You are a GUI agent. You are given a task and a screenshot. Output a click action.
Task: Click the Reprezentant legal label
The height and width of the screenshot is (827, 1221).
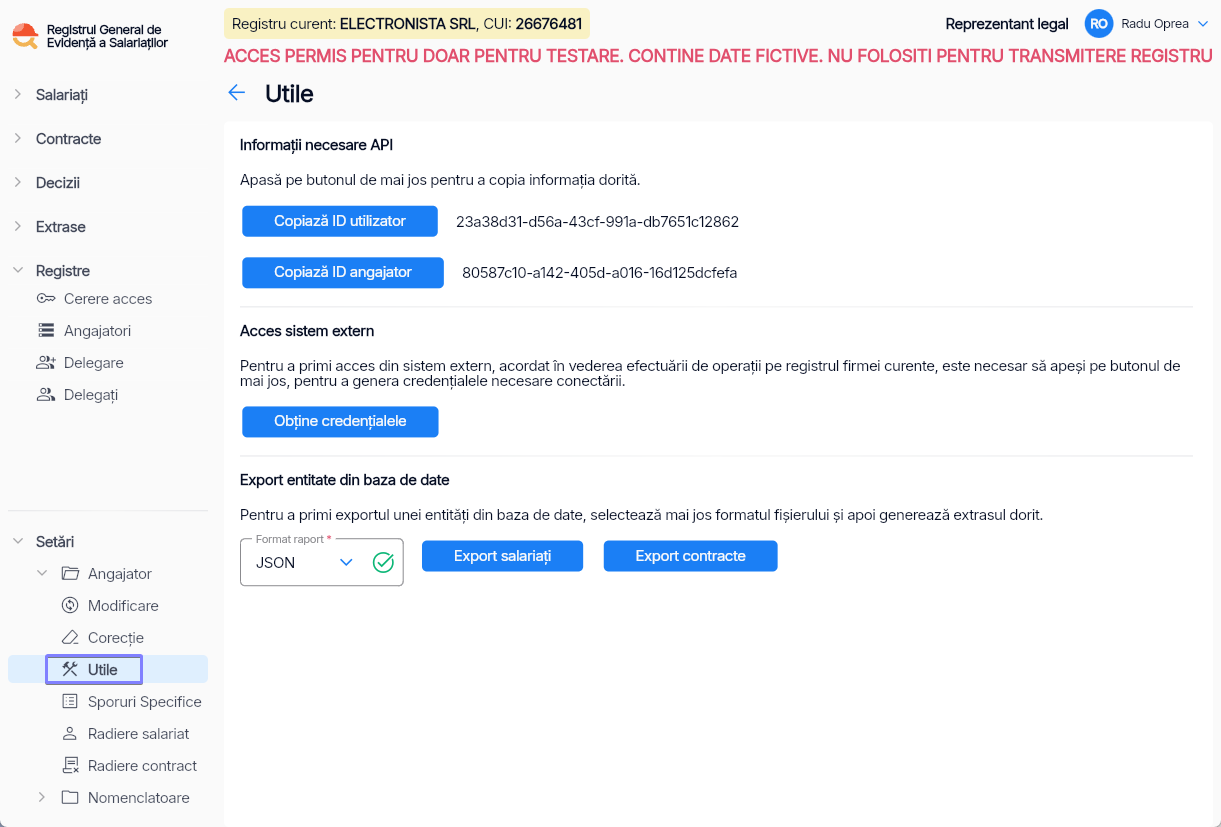(x=1007, y=24)
